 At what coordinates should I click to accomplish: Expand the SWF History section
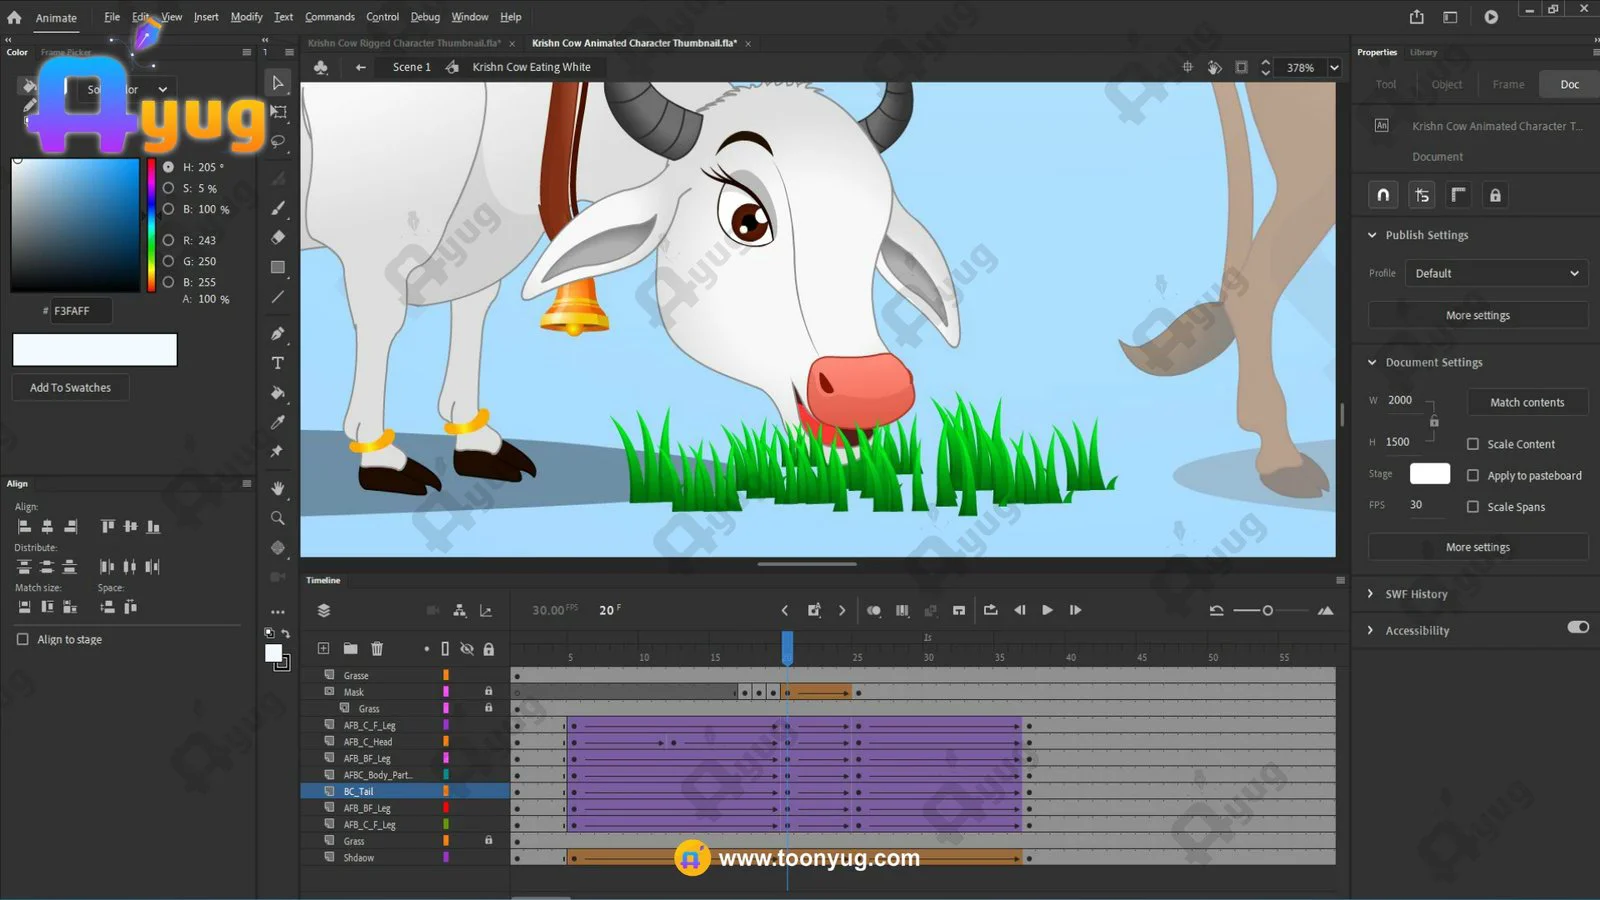pyautogui.click(x=1371, y=594)
